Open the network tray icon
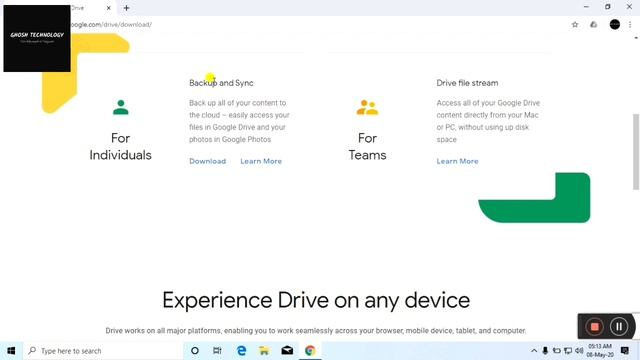 click(568, 351)
